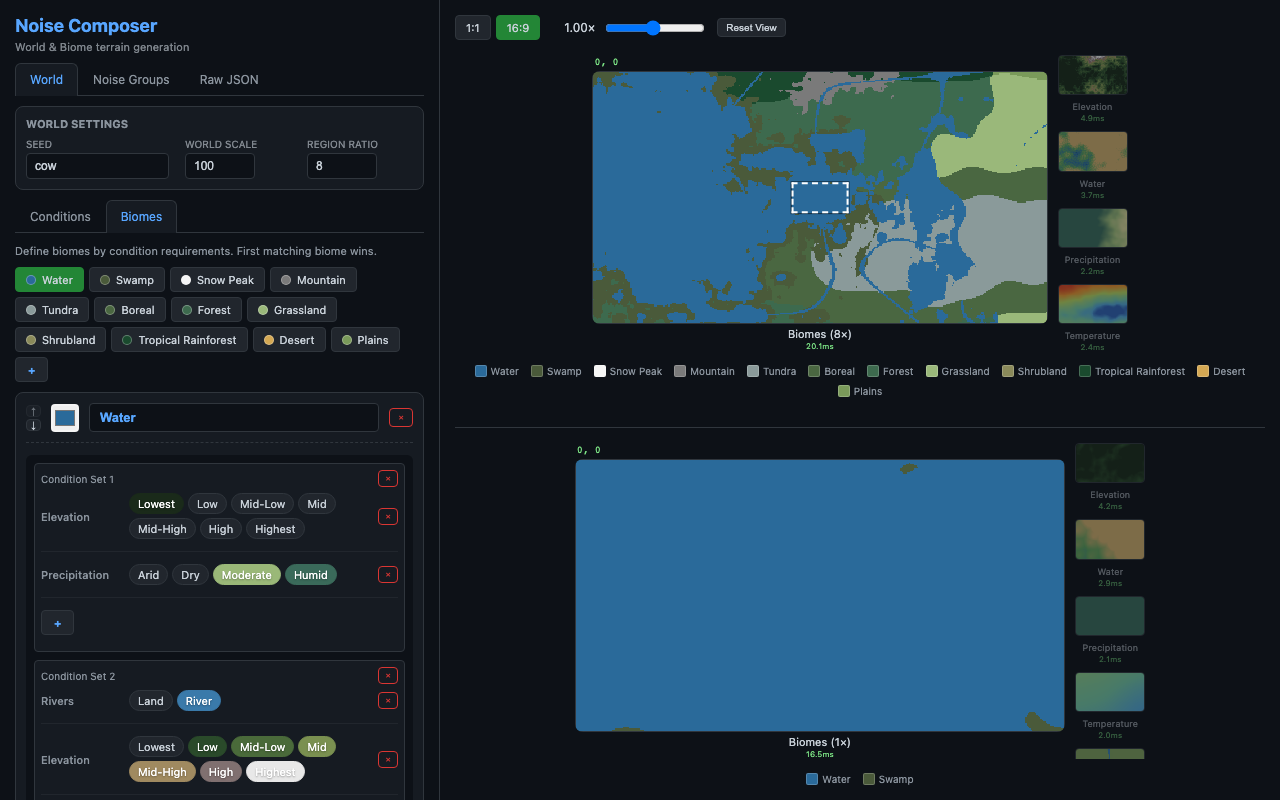Click the Seed input field

pos(97,166)
